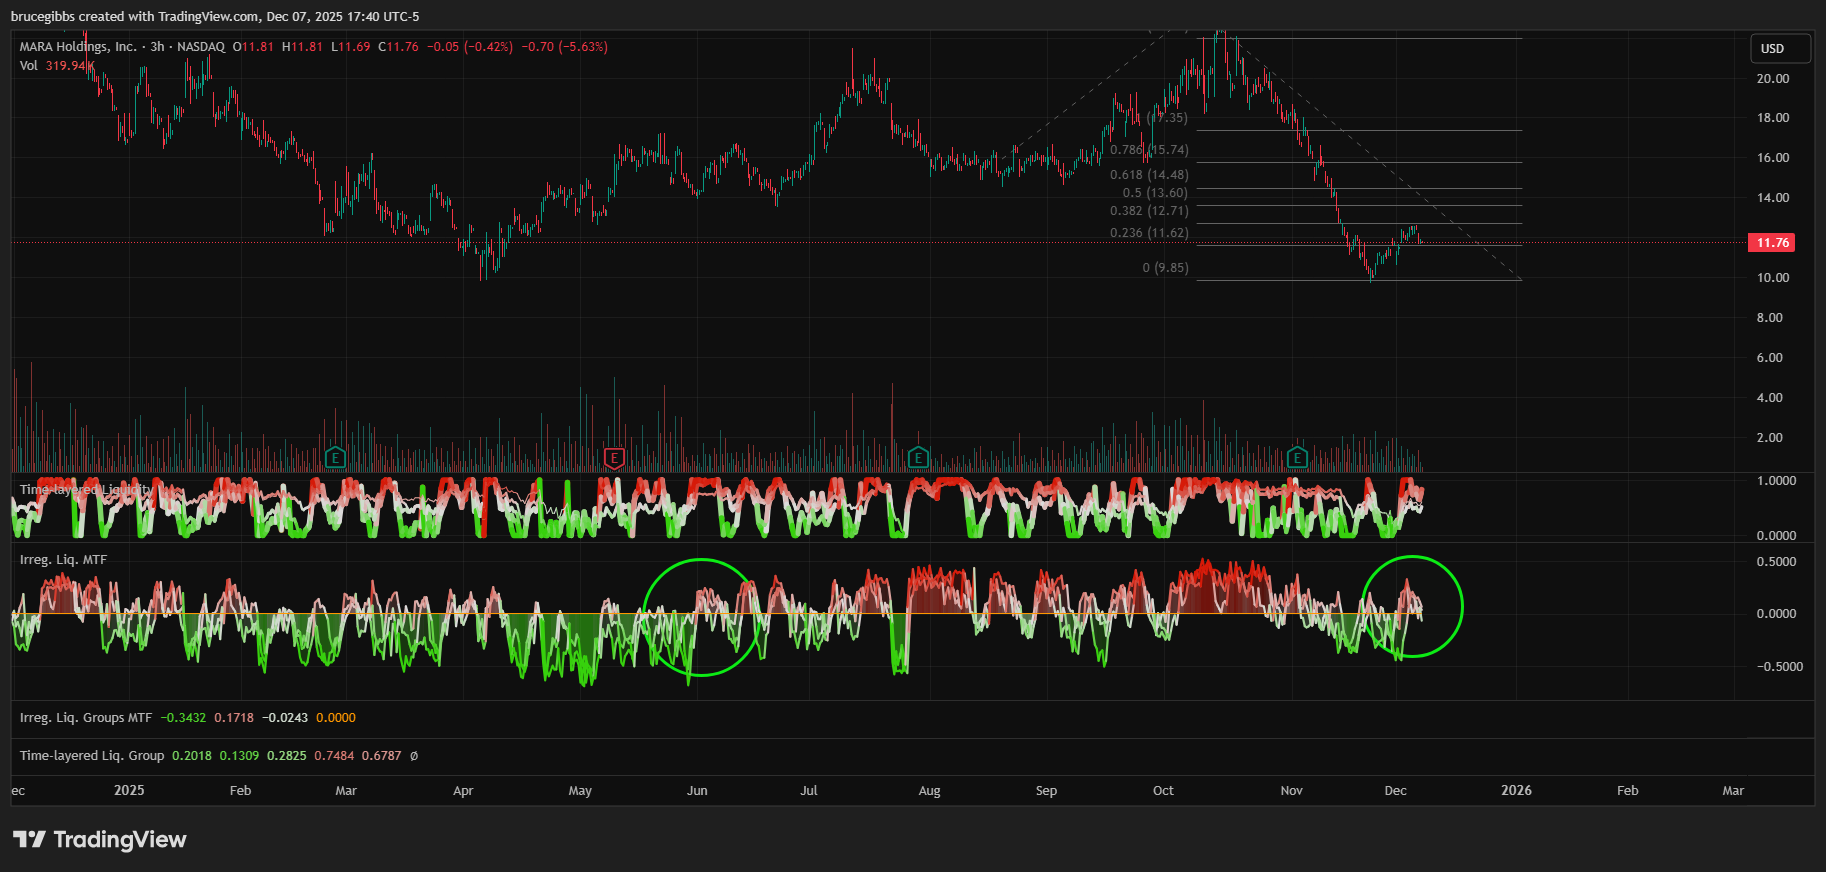Click the 0 (9.85) Fibonacci level label
This screenshot has width=1826, height=872.
point(1165,268)
